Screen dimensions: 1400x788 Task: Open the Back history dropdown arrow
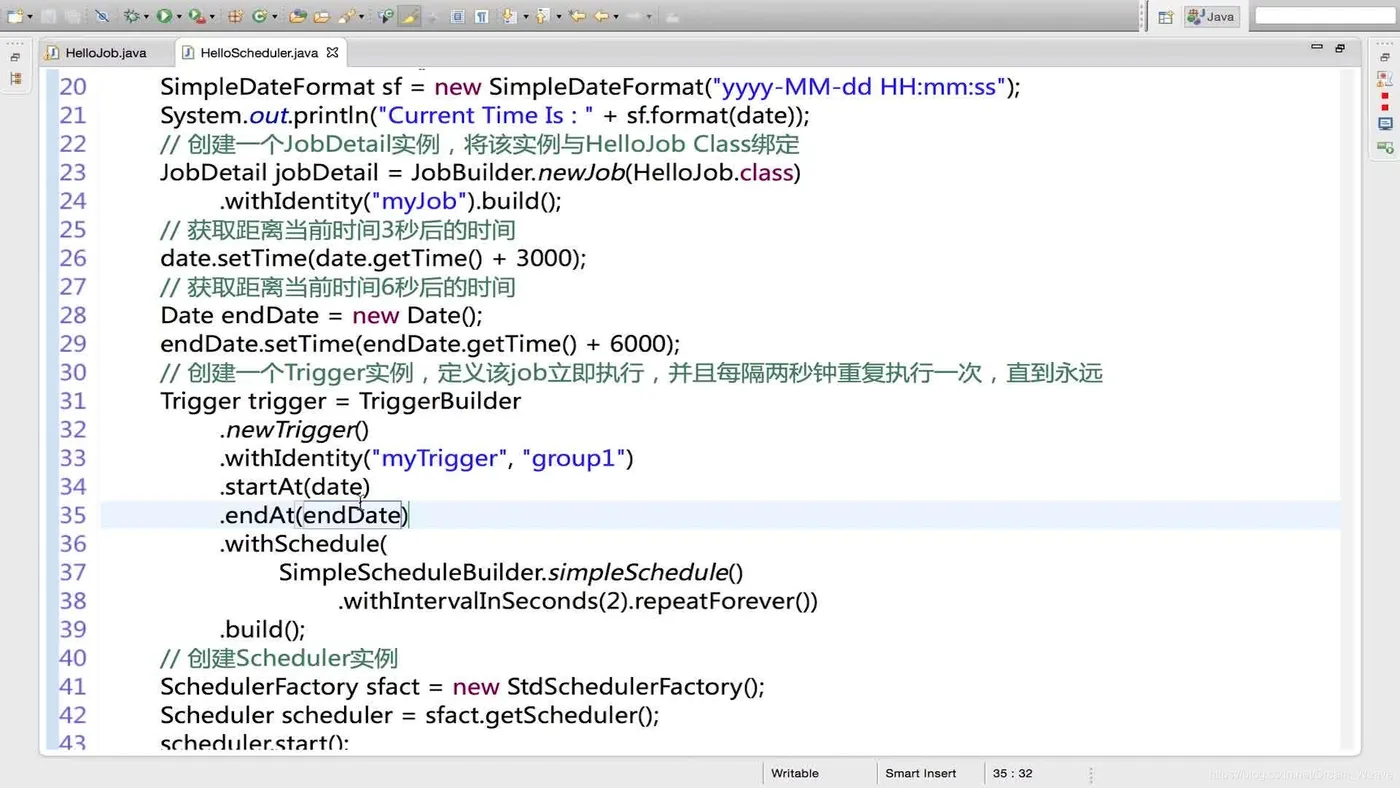tap(616, 17)
